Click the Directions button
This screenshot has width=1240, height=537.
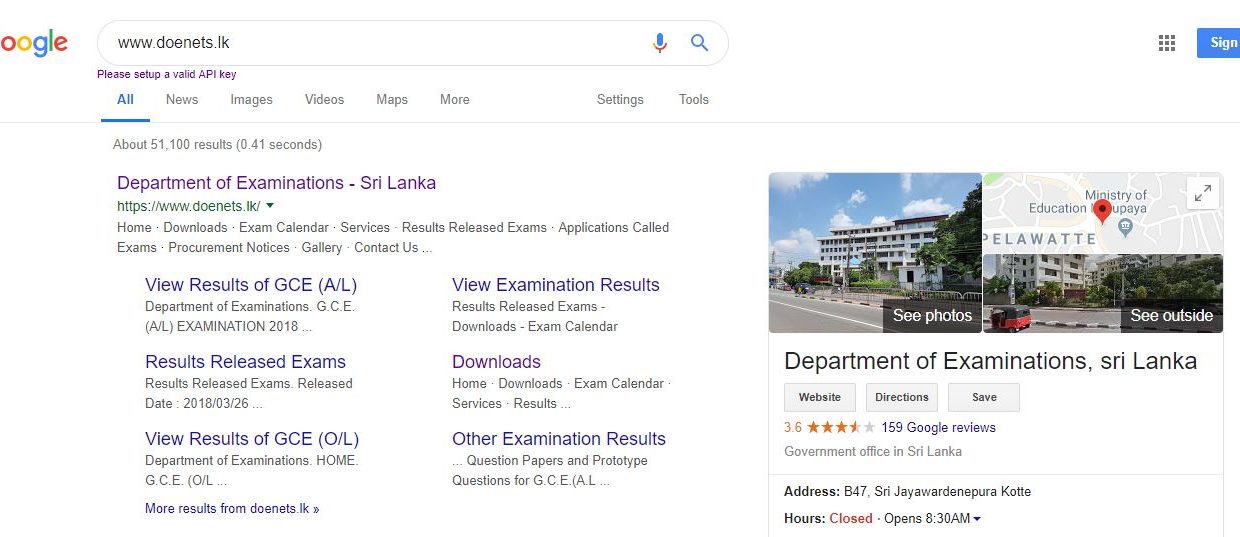click(x=902, y=397)
